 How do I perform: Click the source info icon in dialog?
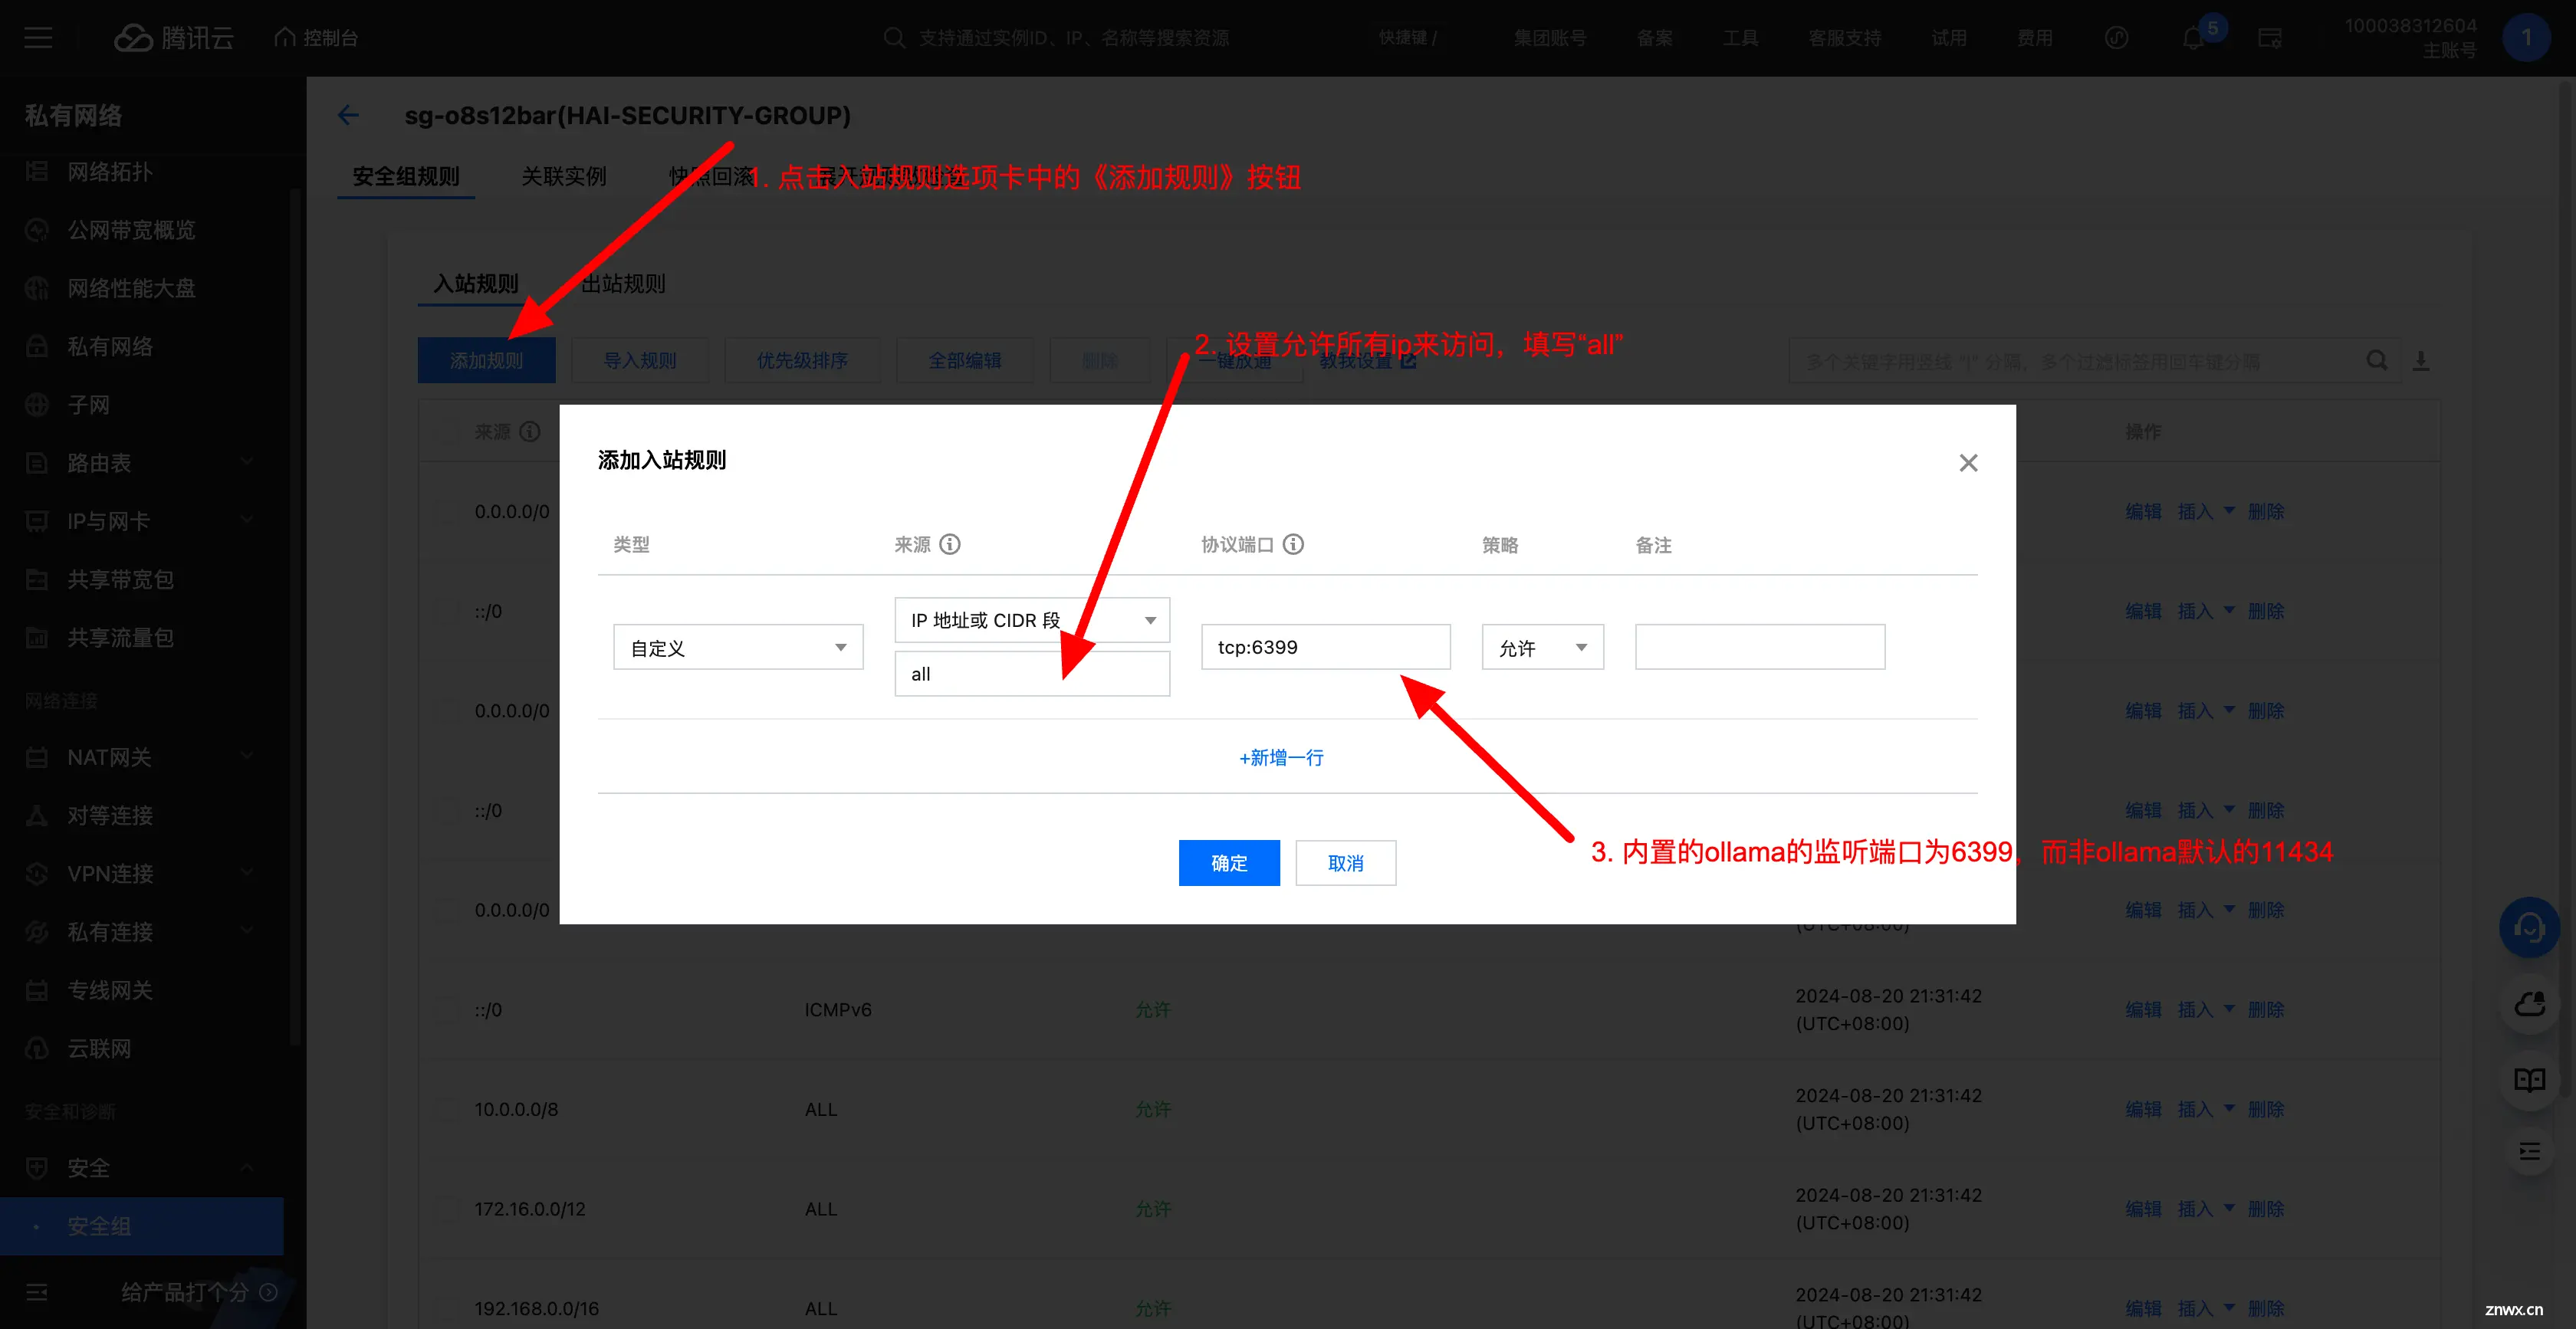click(x=950, y=544)
